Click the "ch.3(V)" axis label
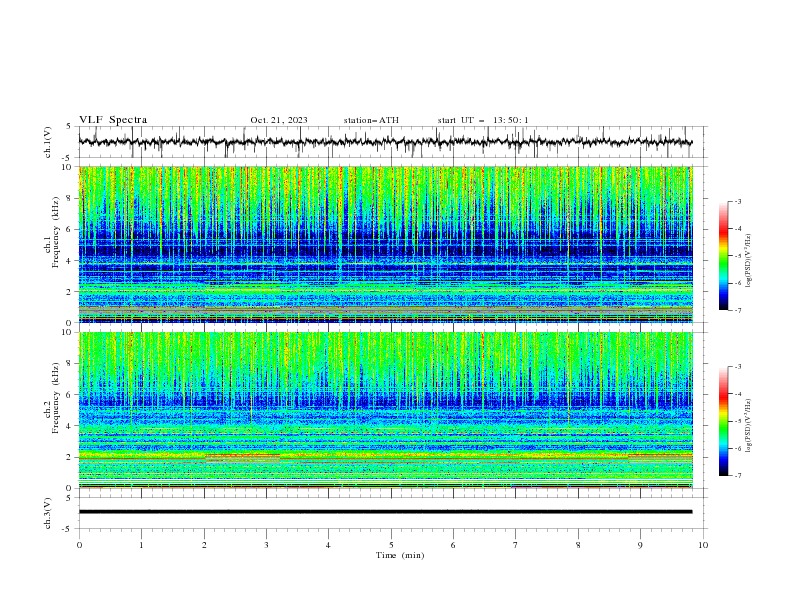The height and width of the screenshot is (612, 792). pos(48,513)
